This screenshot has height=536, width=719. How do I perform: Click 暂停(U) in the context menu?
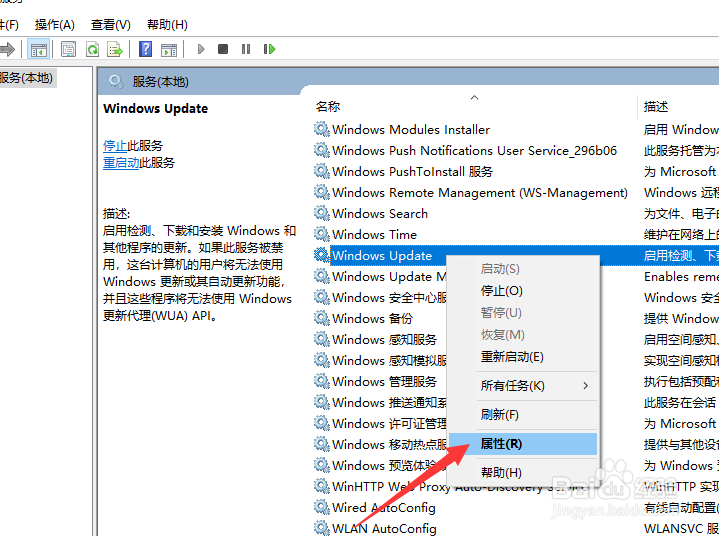tap(523, 313)
